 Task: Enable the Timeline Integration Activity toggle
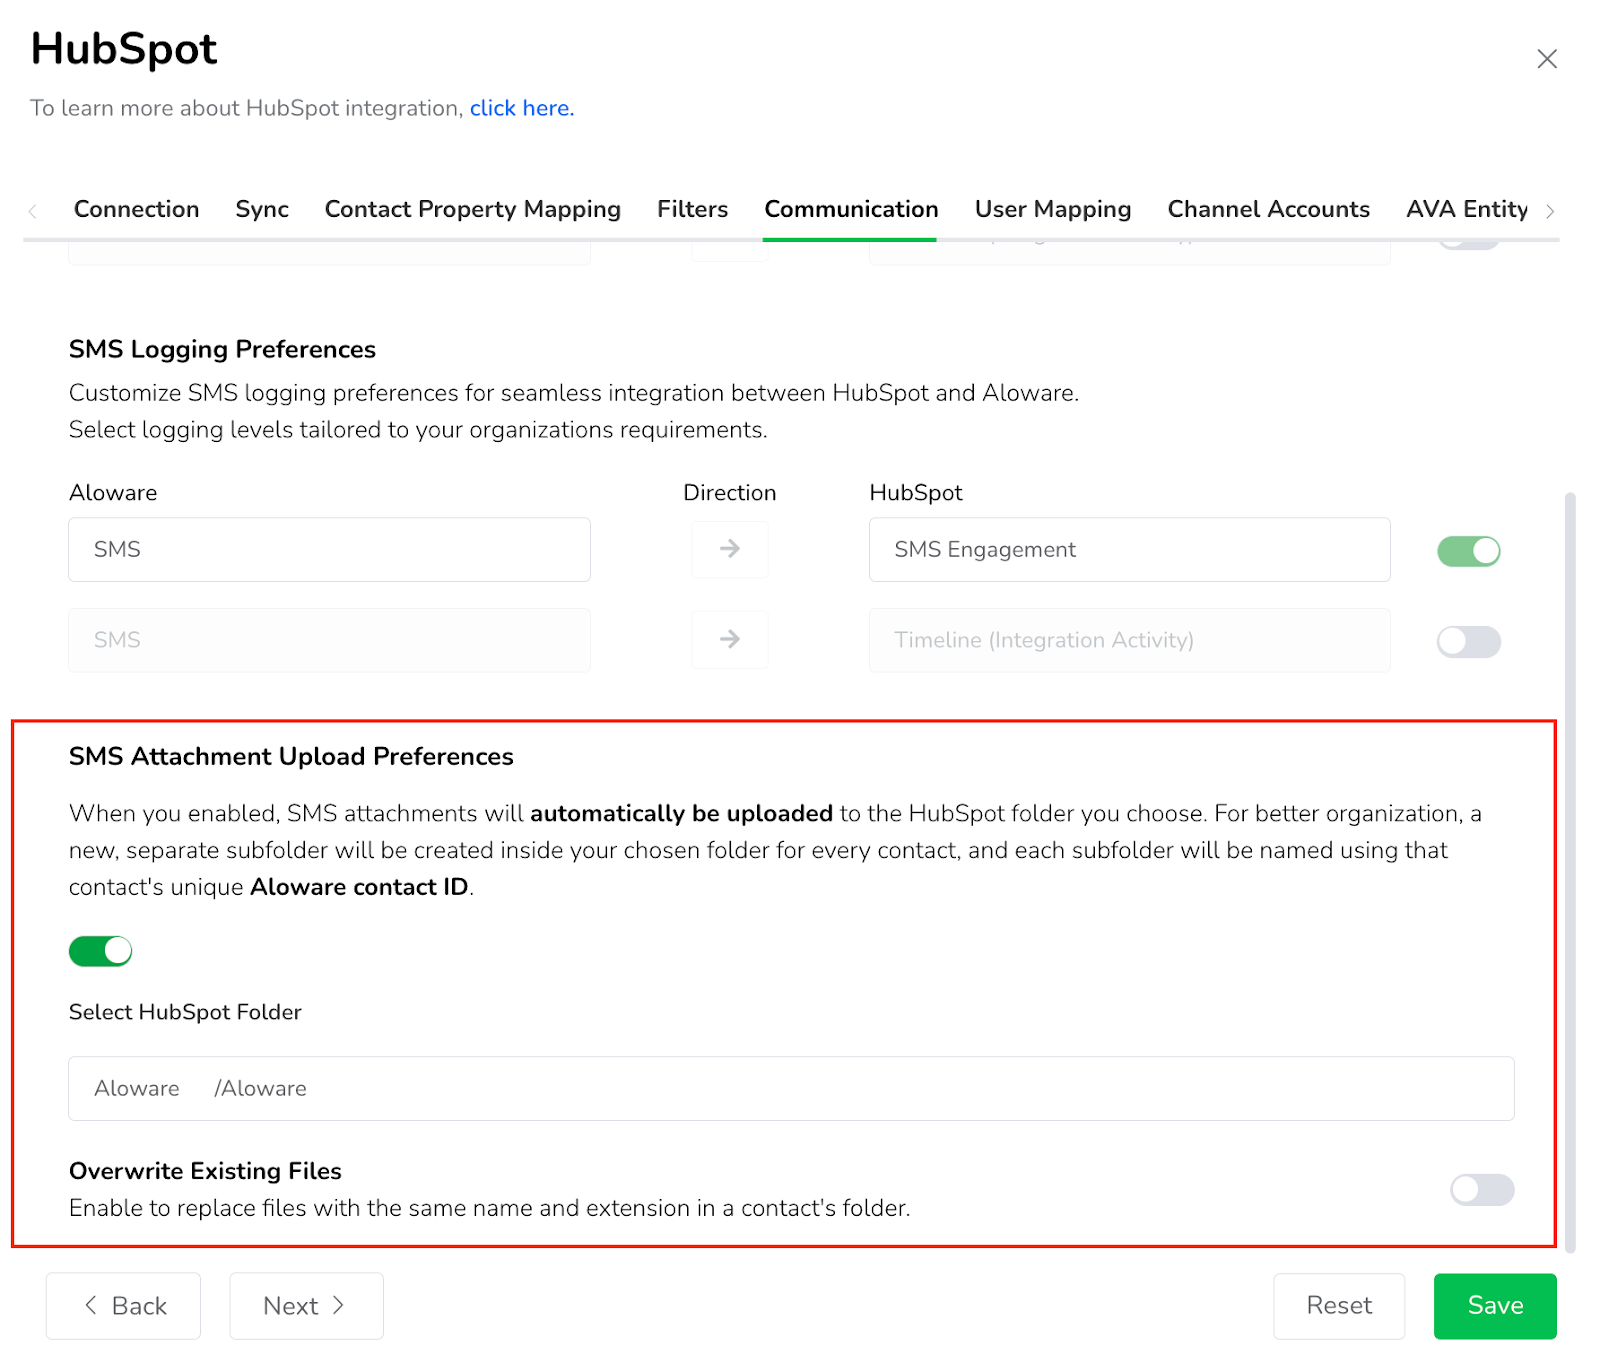pyautogui.click(x=1468, y=642)
